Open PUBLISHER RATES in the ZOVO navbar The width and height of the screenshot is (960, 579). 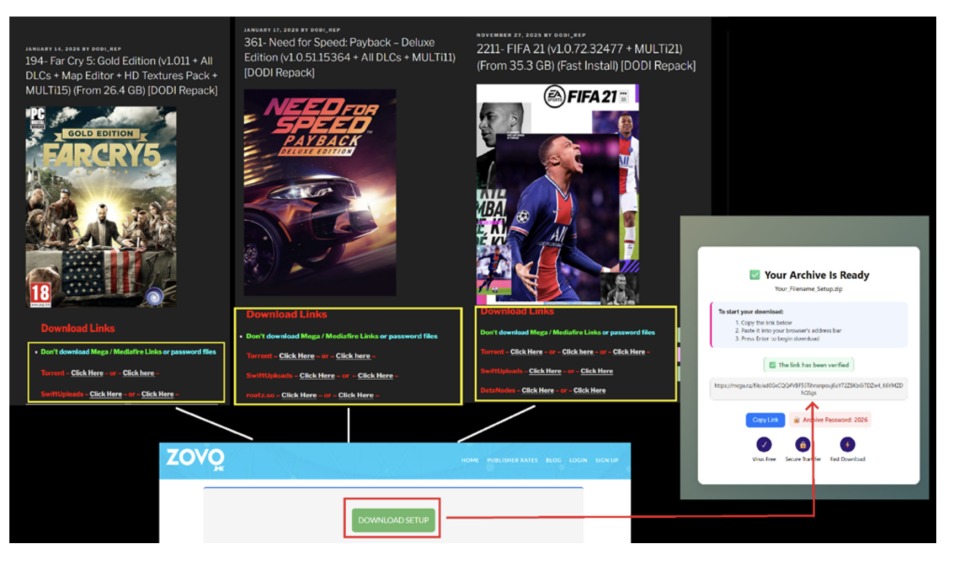[515, 461]
